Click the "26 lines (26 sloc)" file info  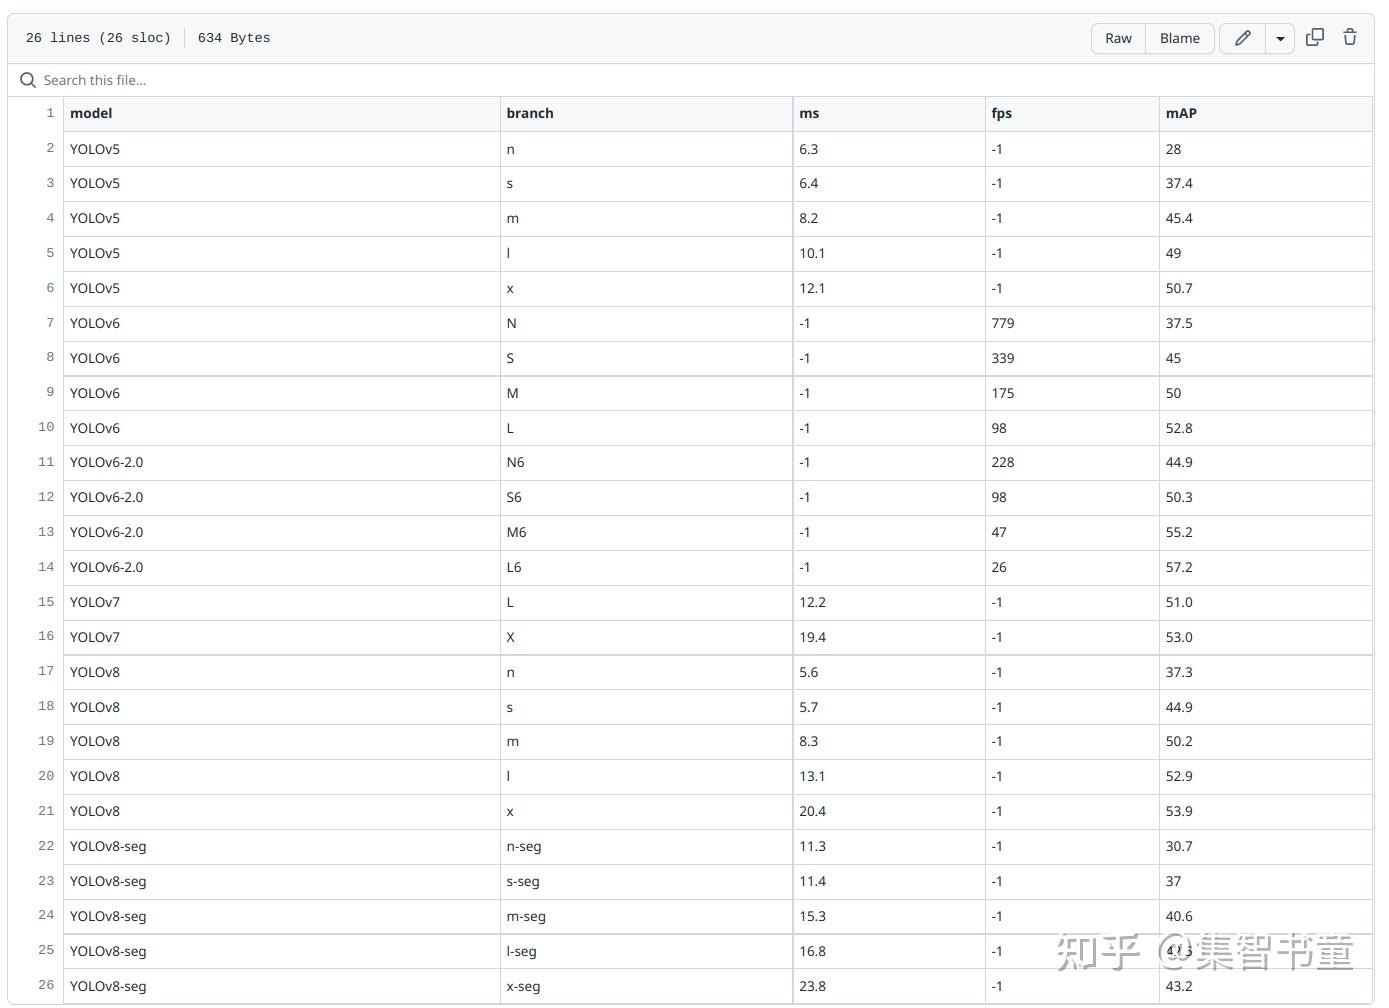[x=98, y=38]
